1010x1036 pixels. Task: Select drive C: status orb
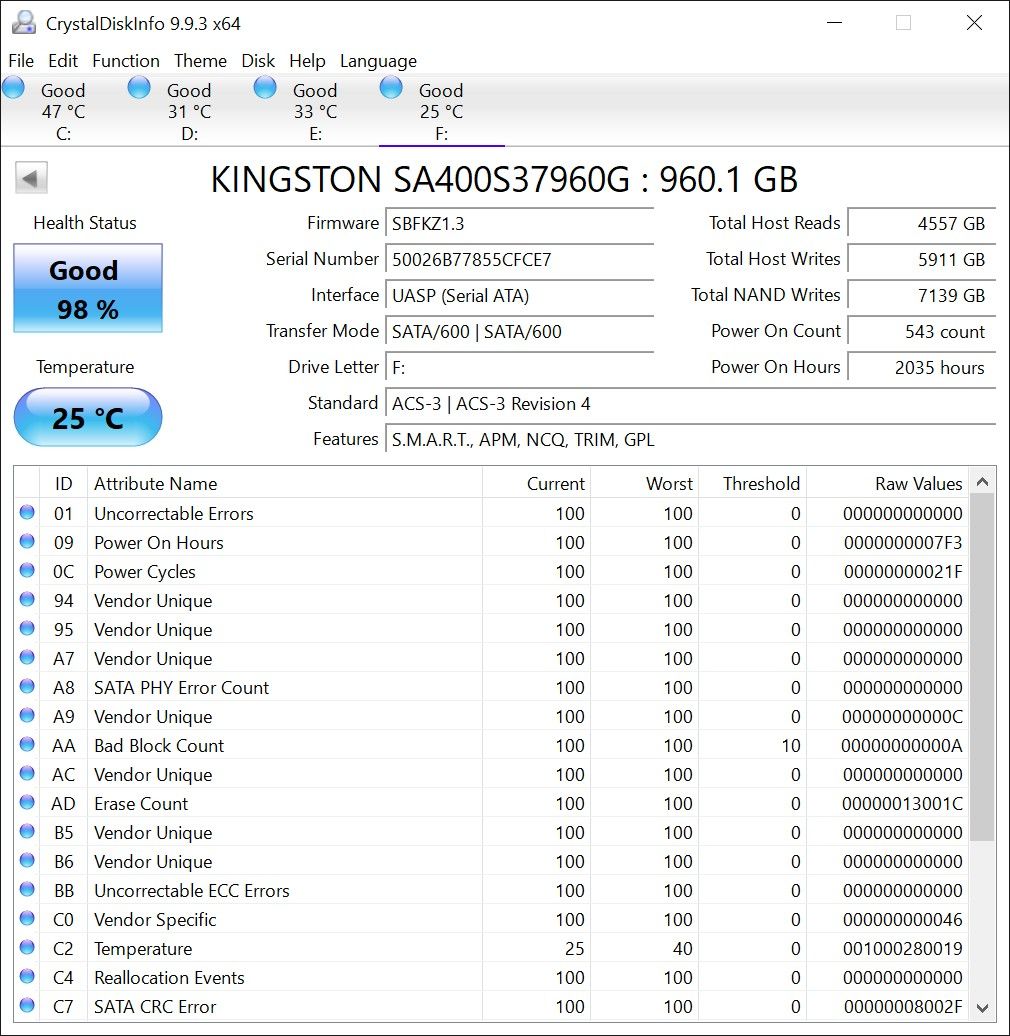pos(14,87)
